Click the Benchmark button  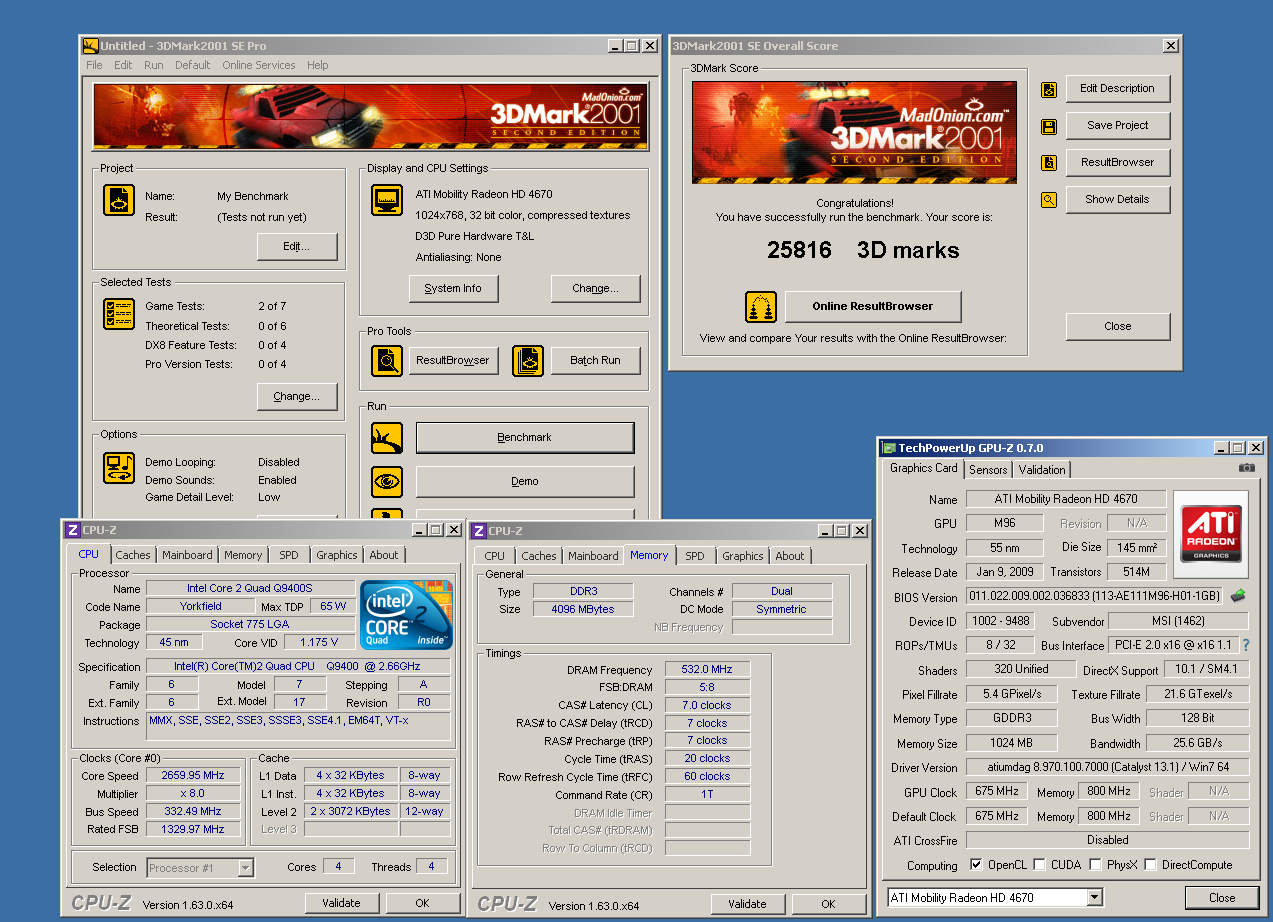tap(525, 438)
